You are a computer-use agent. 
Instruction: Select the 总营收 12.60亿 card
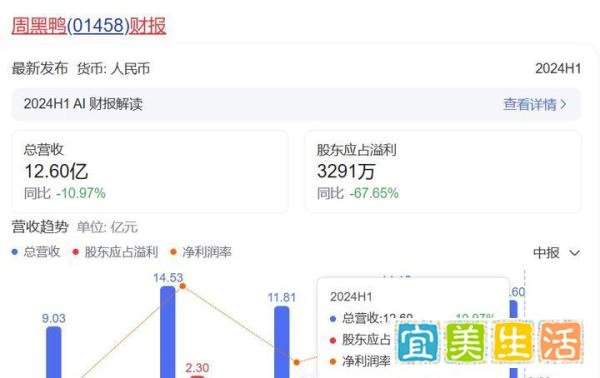[x=150, y=171]
